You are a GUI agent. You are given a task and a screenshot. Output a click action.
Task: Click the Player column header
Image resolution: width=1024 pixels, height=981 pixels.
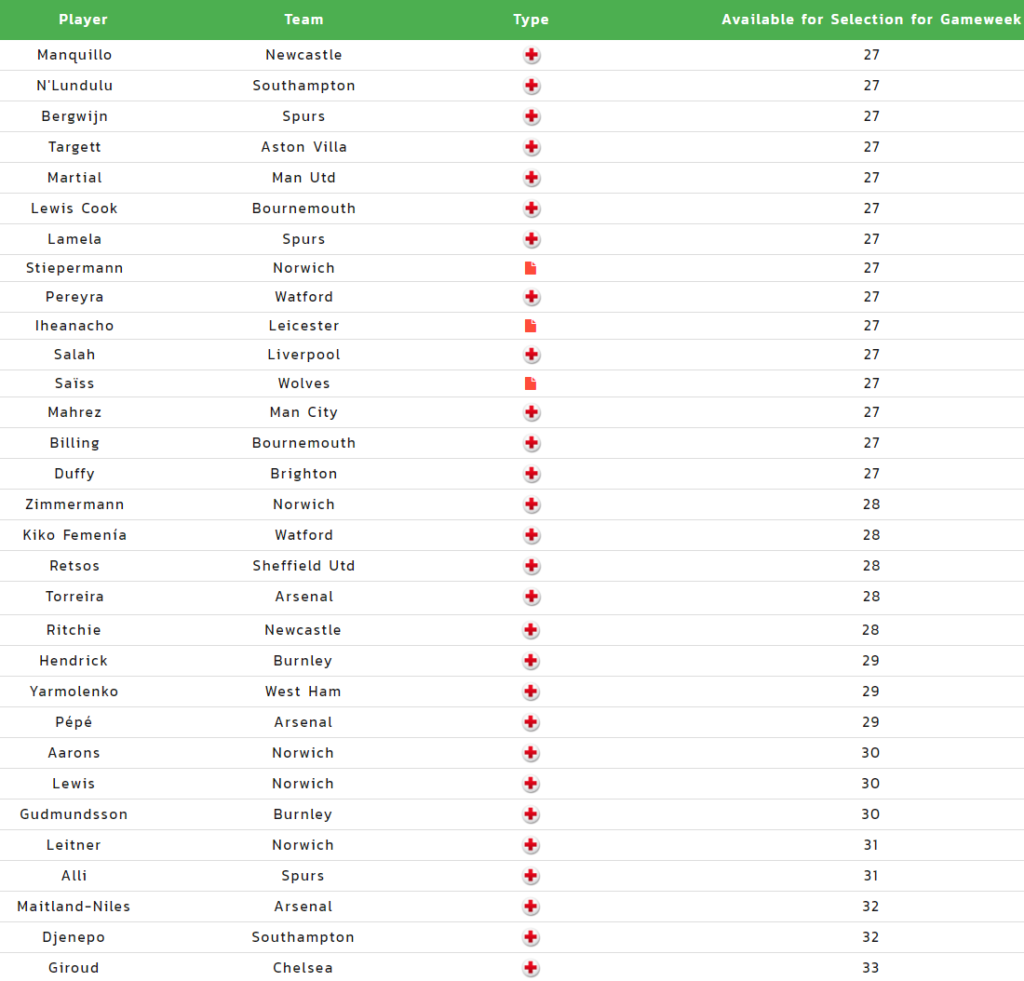[x=83, y=20]
